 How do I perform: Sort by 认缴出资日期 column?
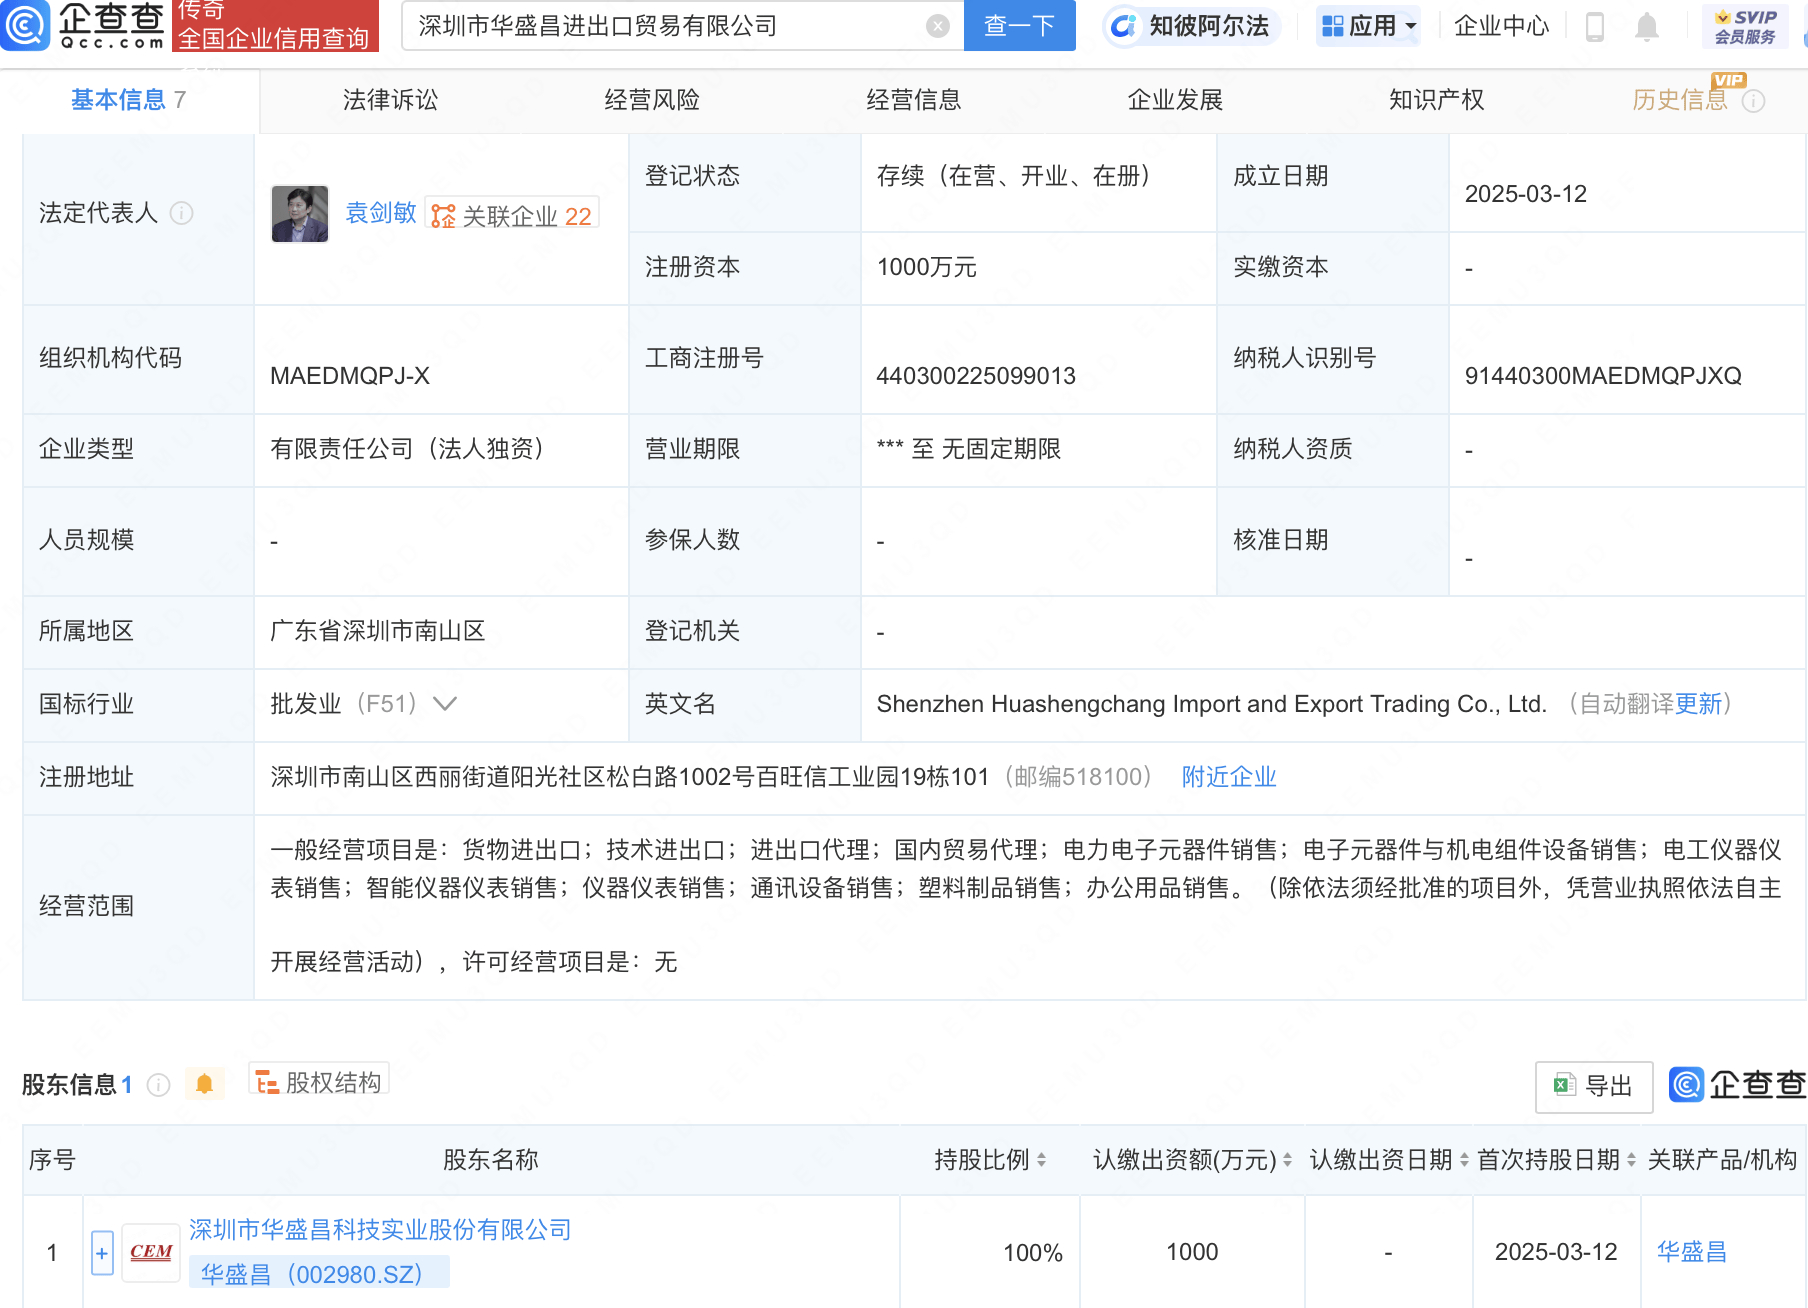[x=1464, y=1160]
